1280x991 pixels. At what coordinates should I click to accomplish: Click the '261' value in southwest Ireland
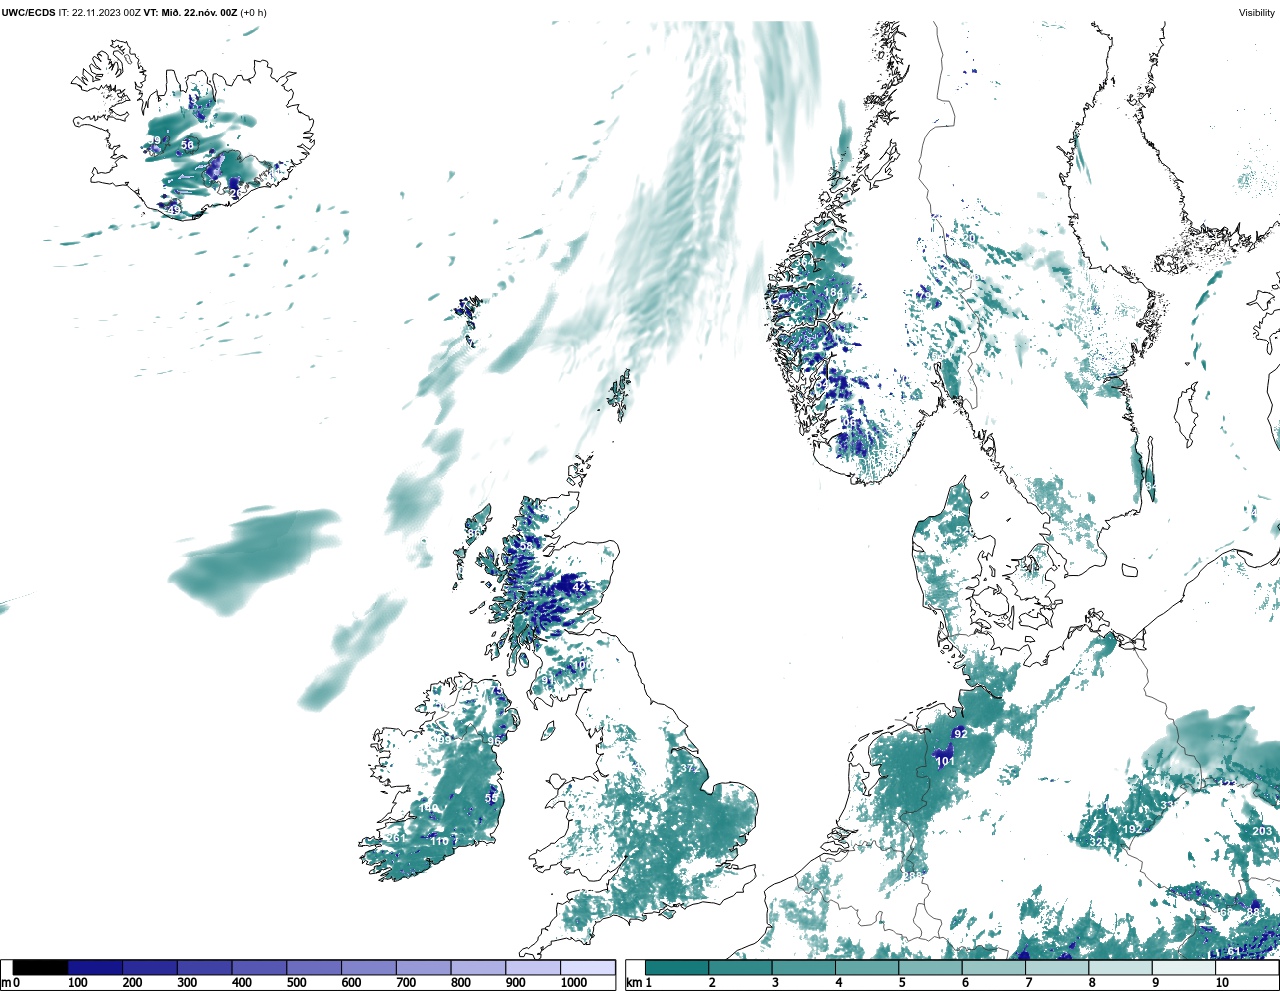click(396, 838)
